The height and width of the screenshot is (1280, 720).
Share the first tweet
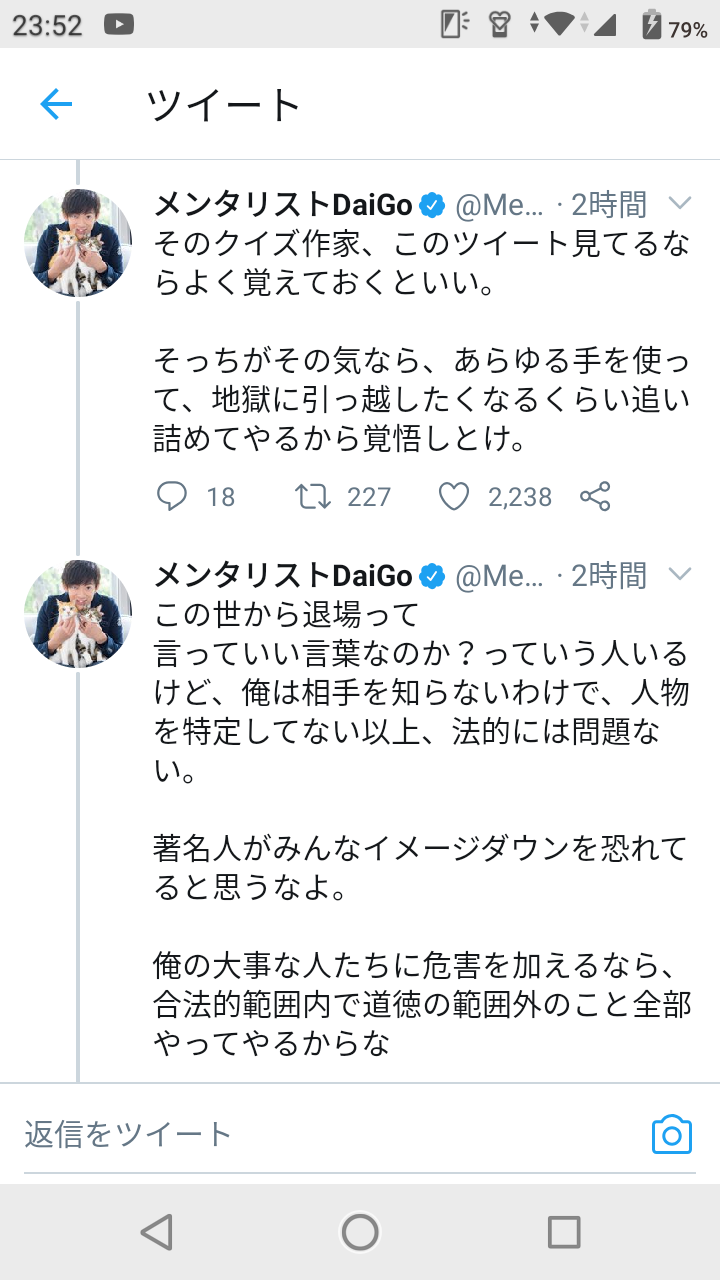pos(595,496)
